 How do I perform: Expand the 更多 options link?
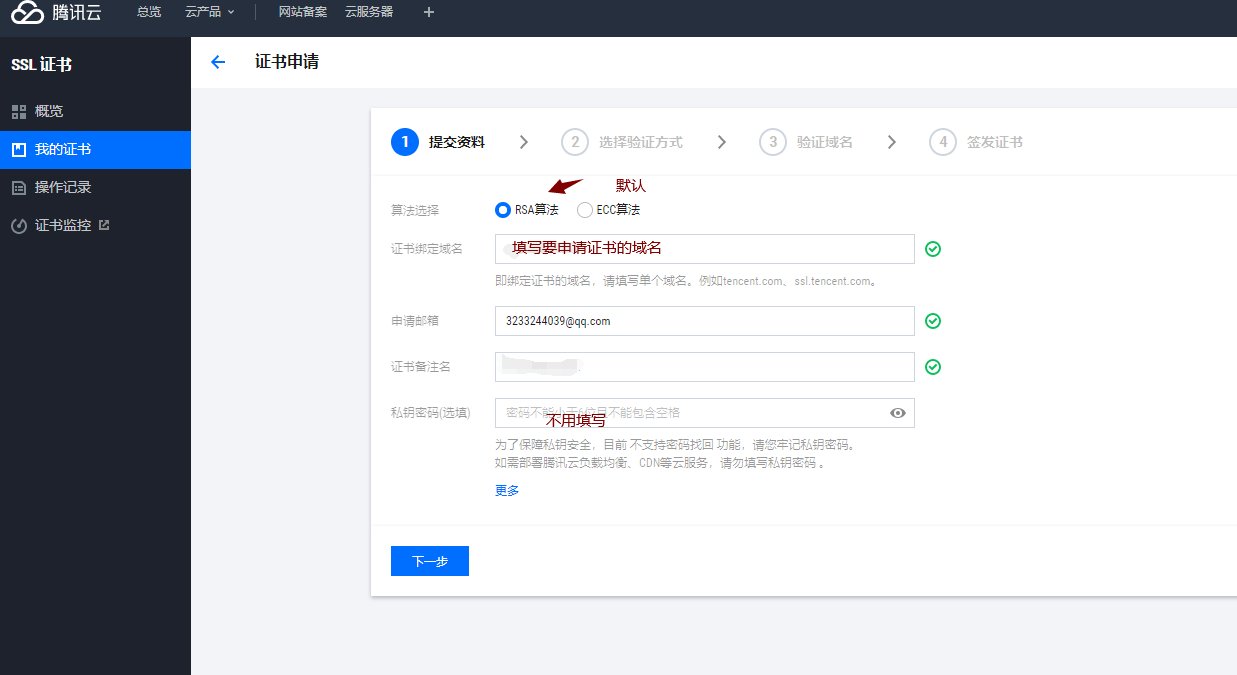507,491
